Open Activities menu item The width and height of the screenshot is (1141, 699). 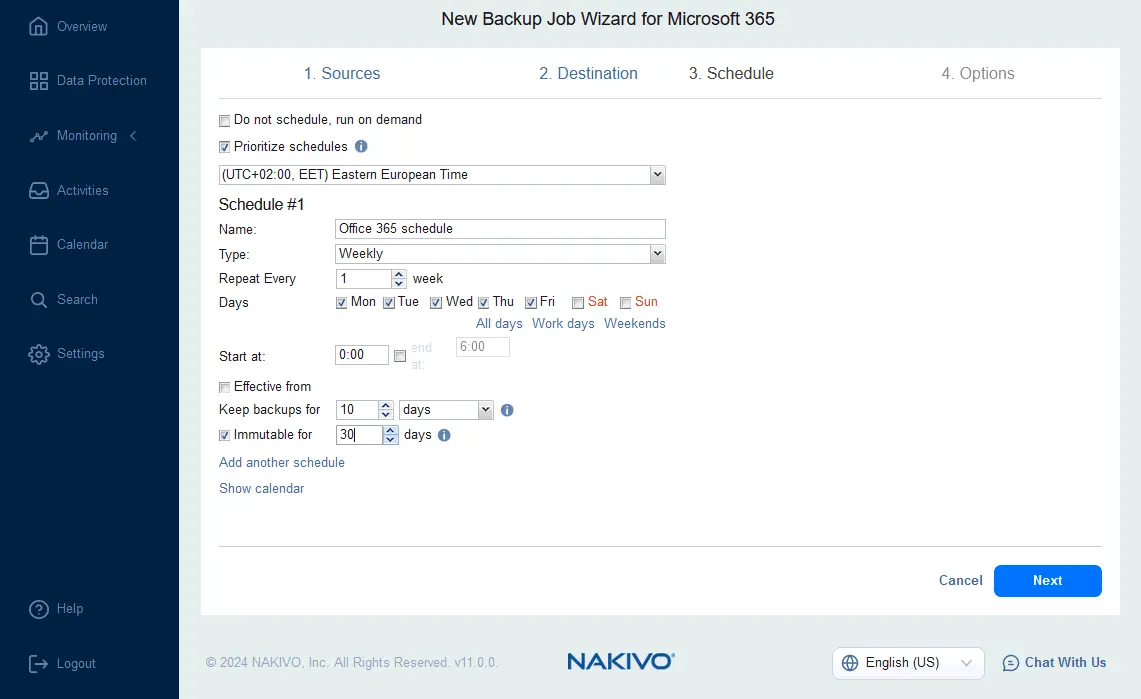(x=82, y=191)
